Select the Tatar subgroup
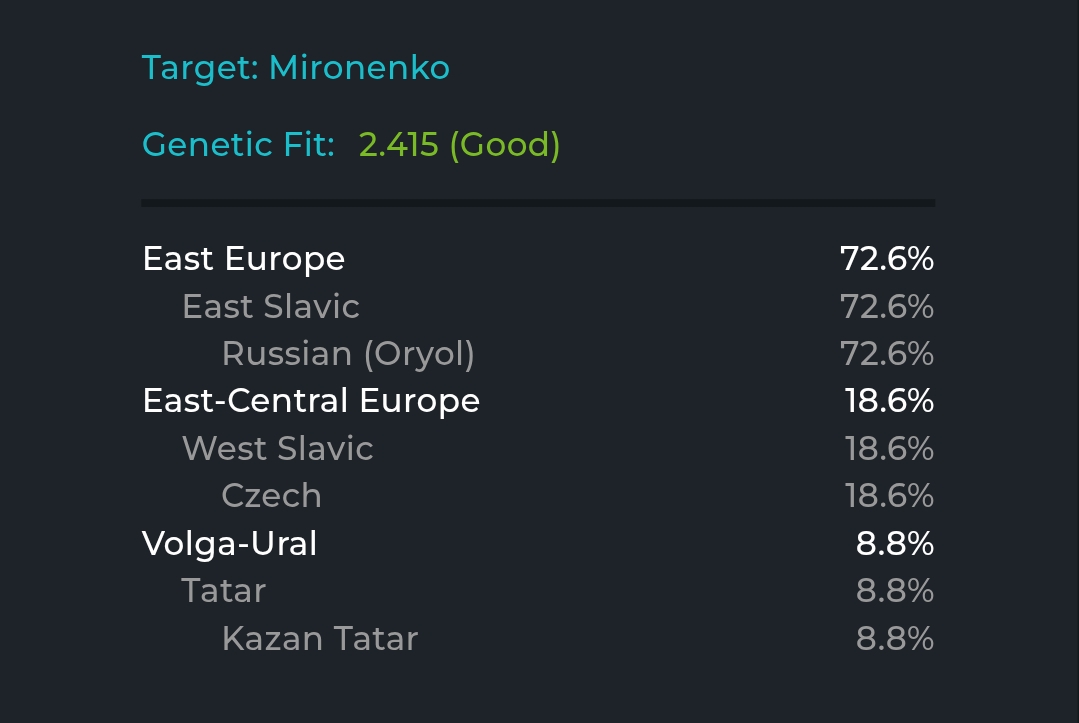 [223, 591]
